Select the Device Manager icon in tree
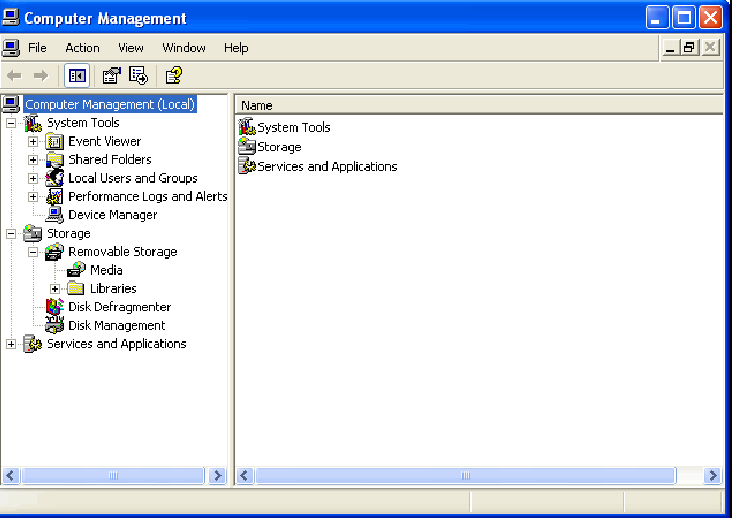Image resolution: width=733 pixels, height=518 pixels. pyautogui.click(x=55, y=215)
